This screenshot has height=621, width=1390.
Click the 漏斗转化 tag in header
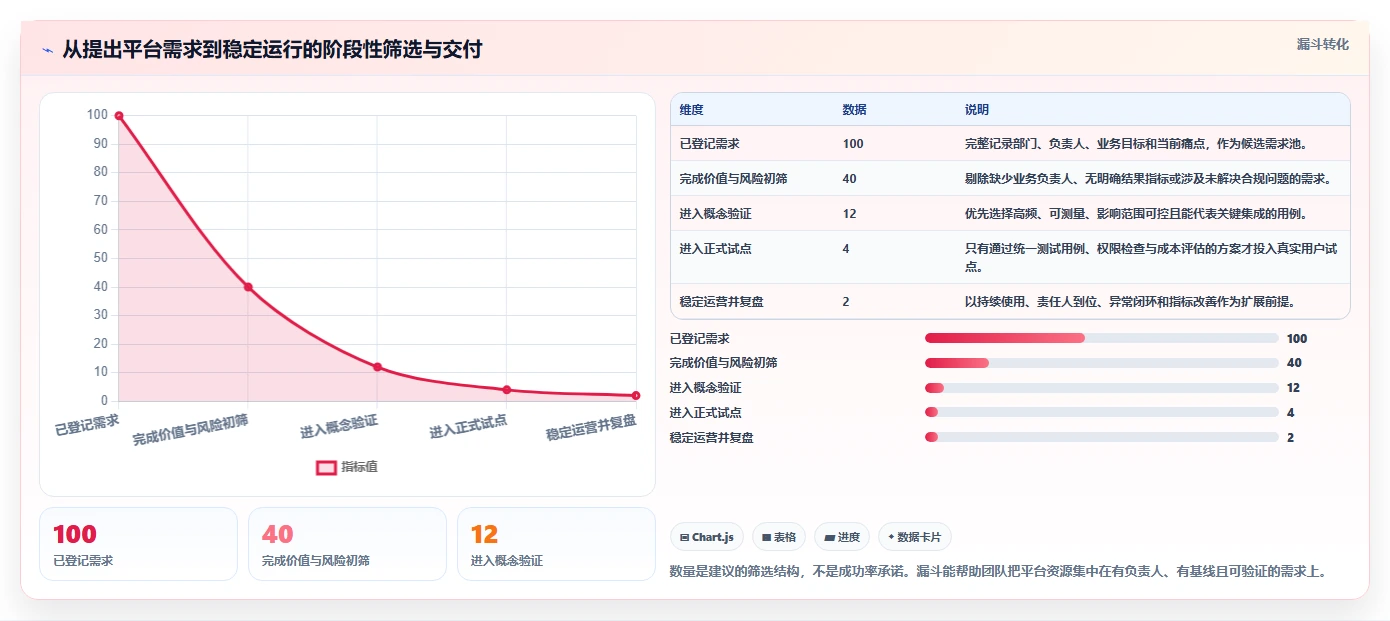pos(1322,45)
